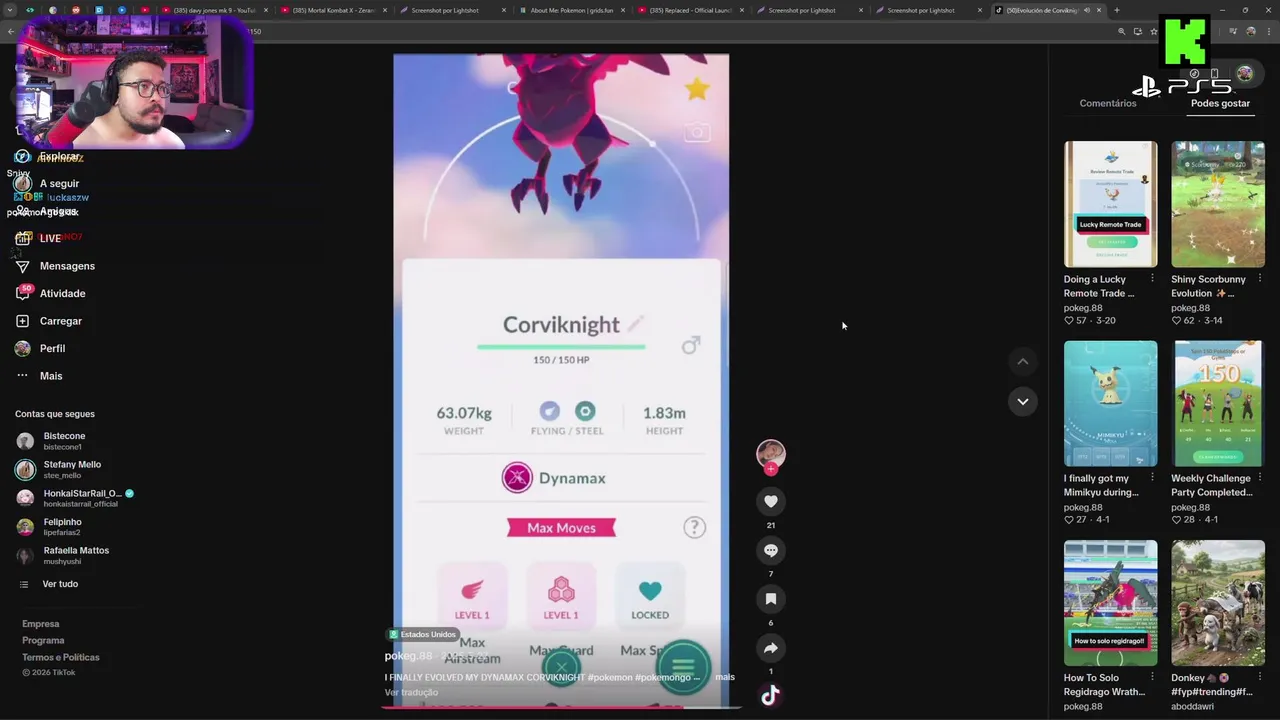Open options for Shiny Scorbunny Evolution
This screenshot has width=1280, height=720.
coord(1259,279)
